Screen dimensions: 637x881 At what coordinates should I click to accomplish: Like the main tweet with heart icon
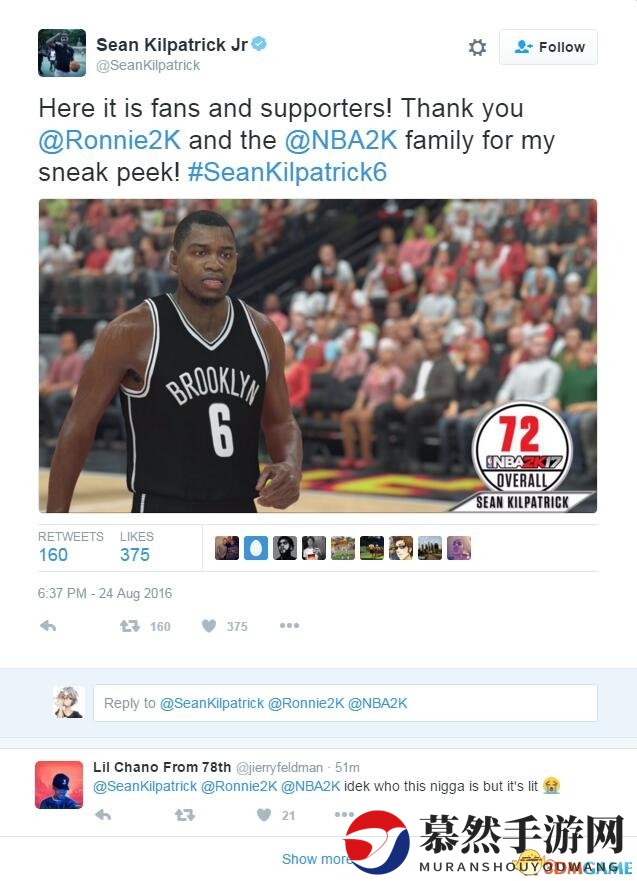click(209, 626)
